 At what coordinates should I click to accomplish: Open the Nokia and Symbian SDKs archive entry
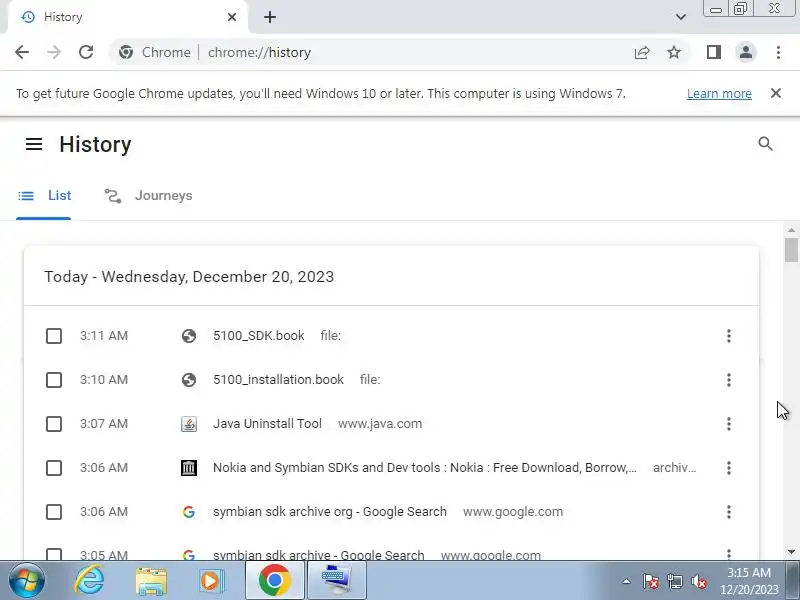click(x=424, y=468)
